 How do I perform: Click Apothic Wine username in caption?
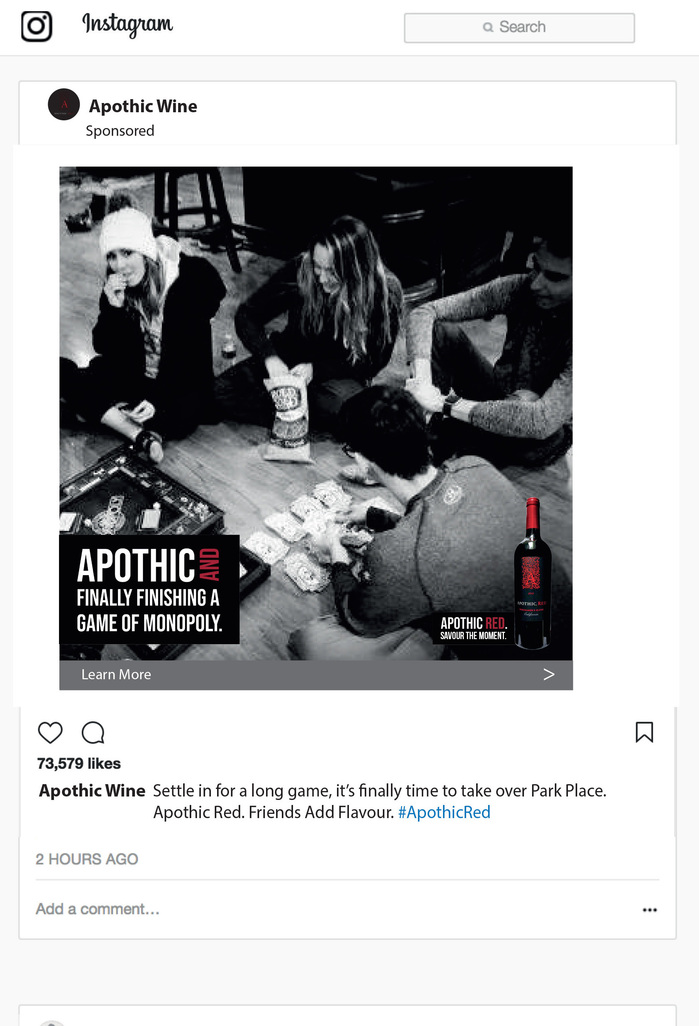pyautogui.click(x=92, y=790)
